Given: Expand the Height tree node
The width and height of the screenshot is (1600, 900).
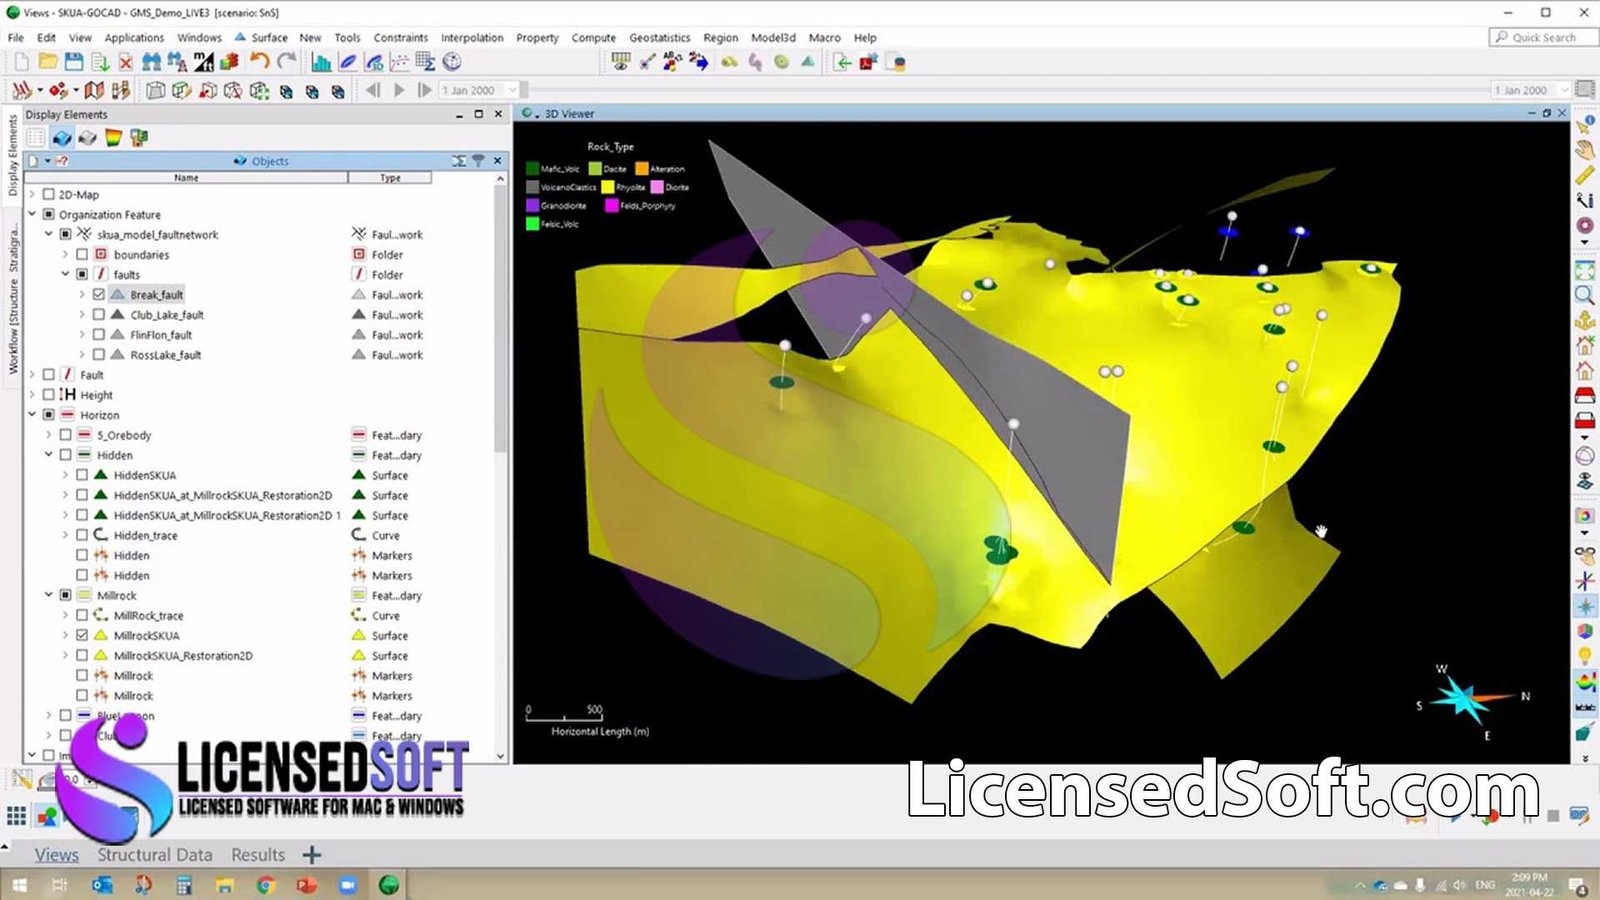Looking at the screenshot, I should [x=32, y=395].
